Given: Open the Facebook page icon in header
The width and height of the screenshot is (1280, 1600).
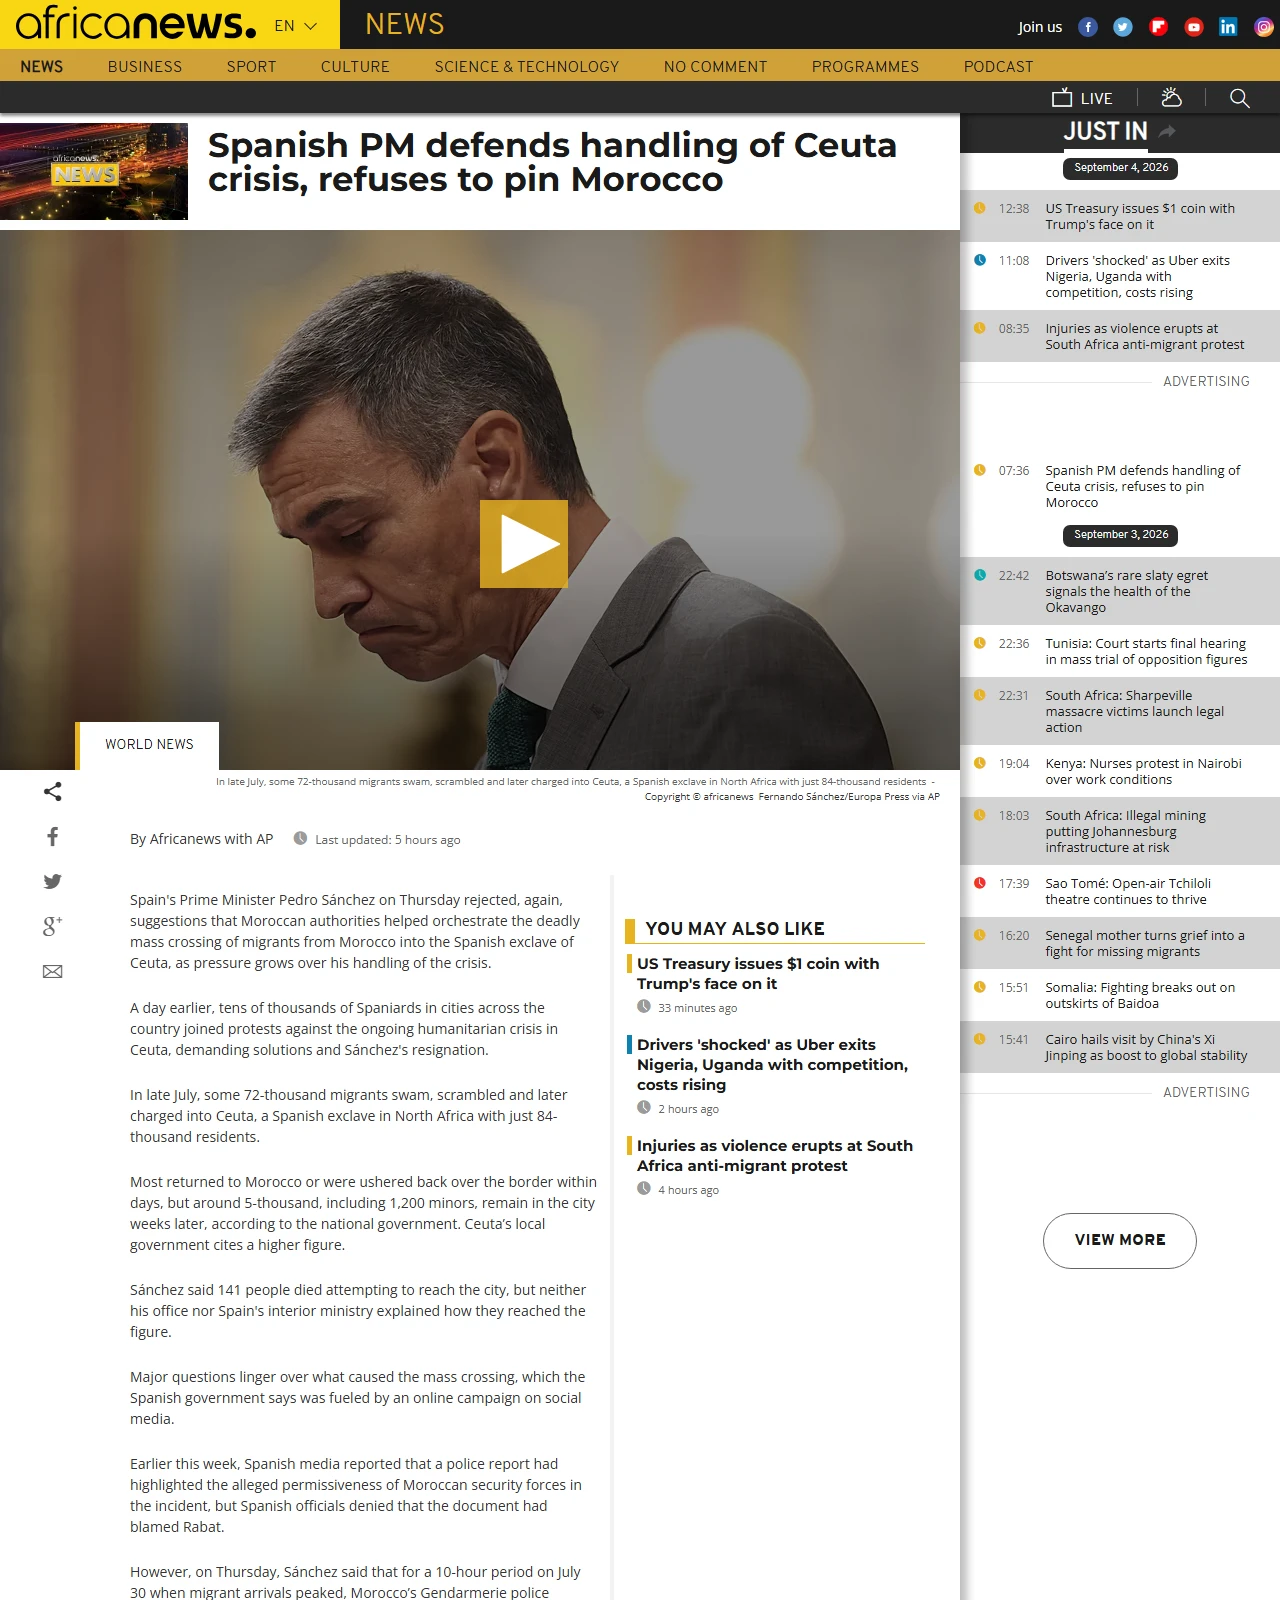Looking at the screenshot, I should point(1088,27).
